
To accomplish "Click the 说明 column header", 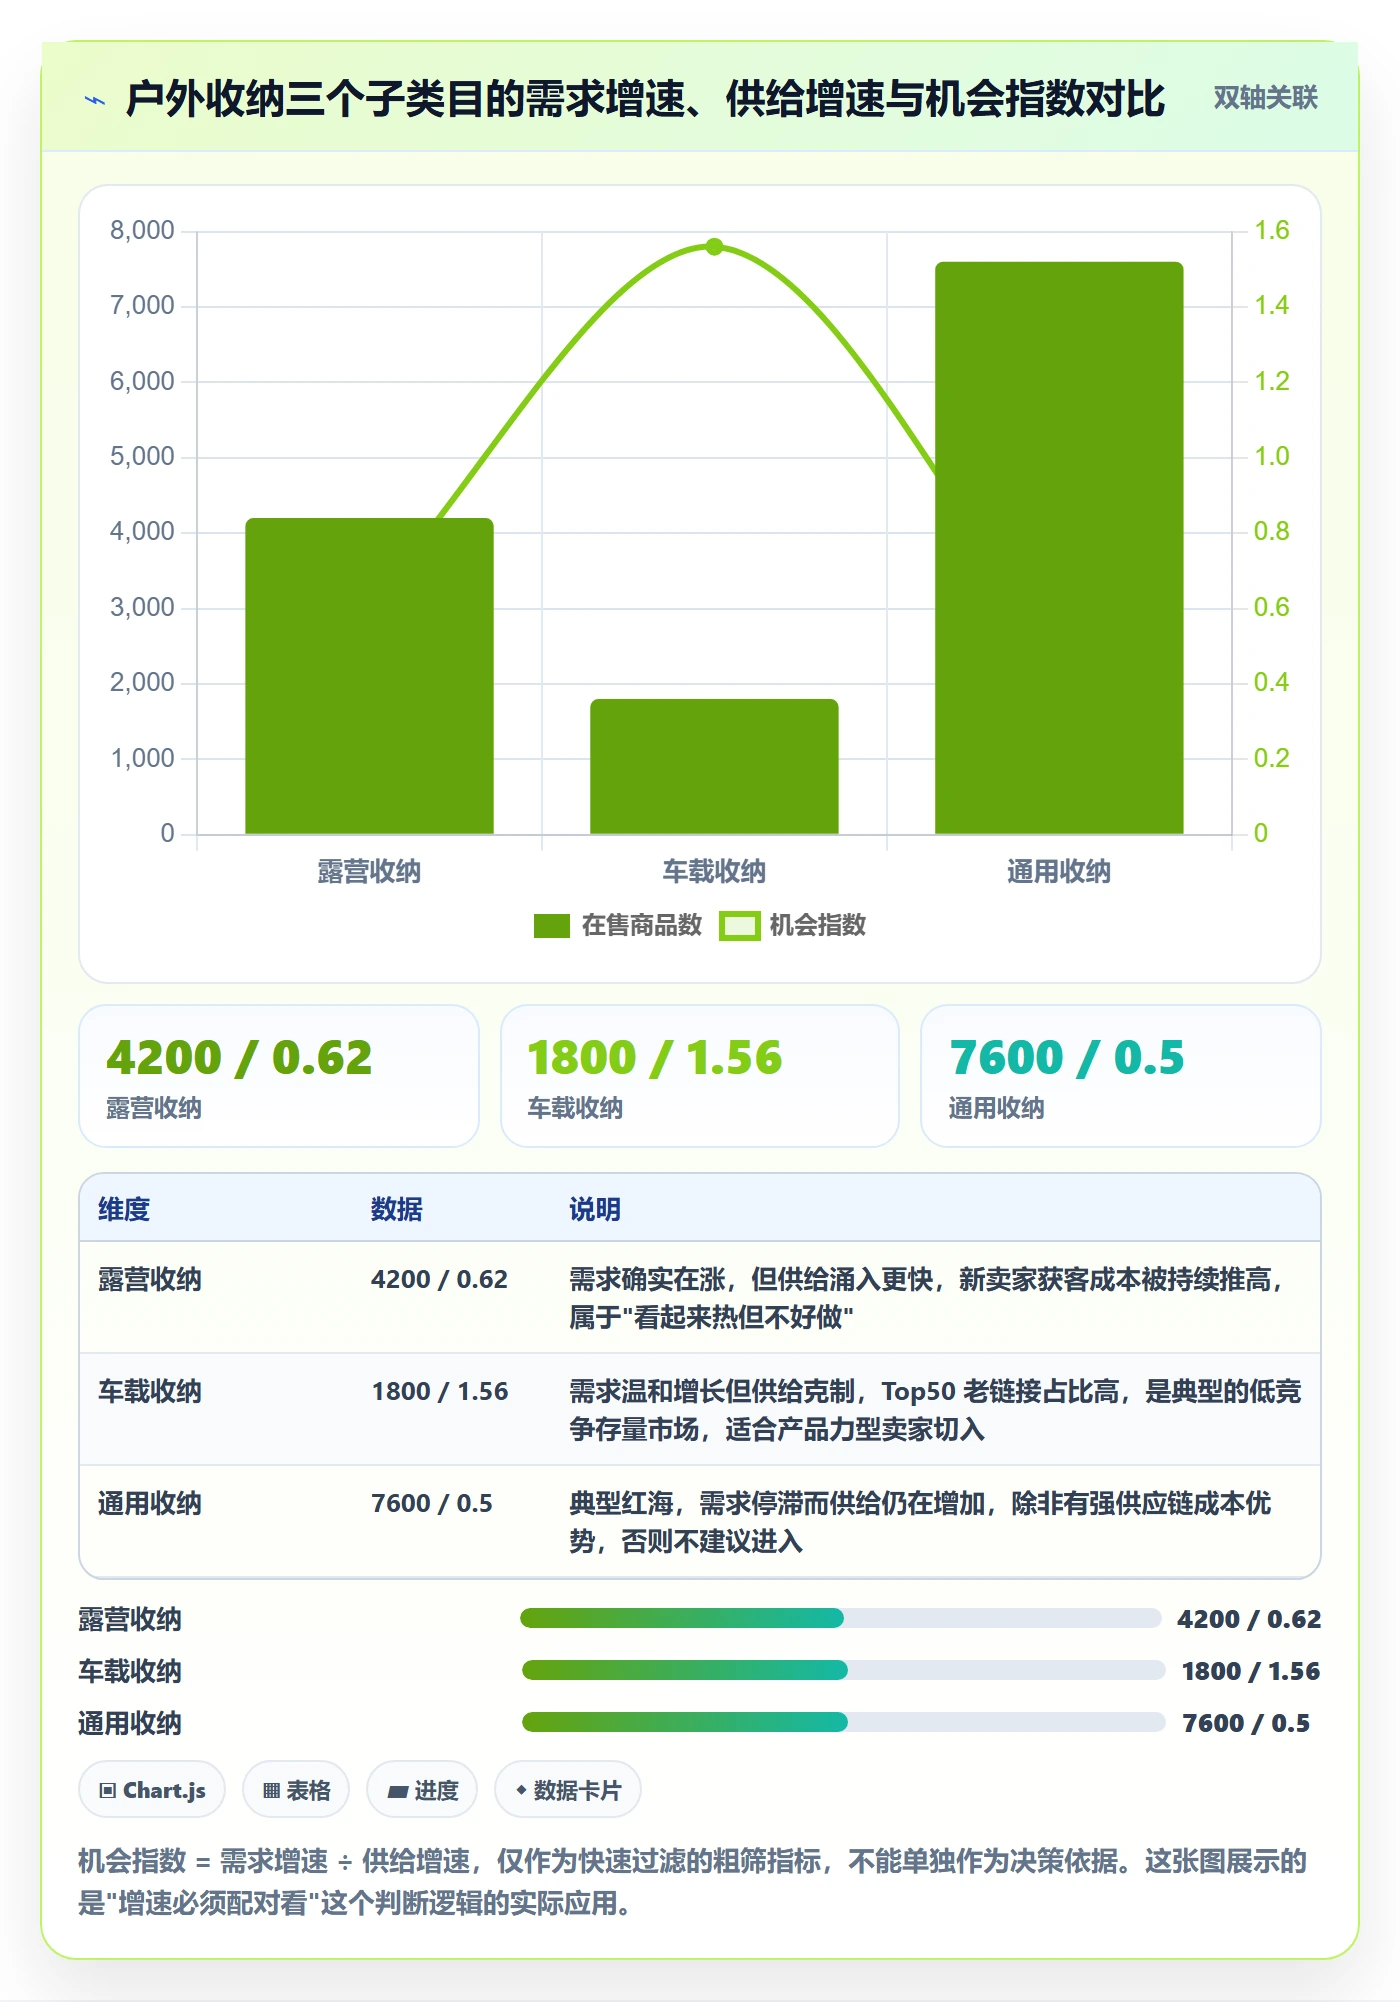I will [595, 1209].
